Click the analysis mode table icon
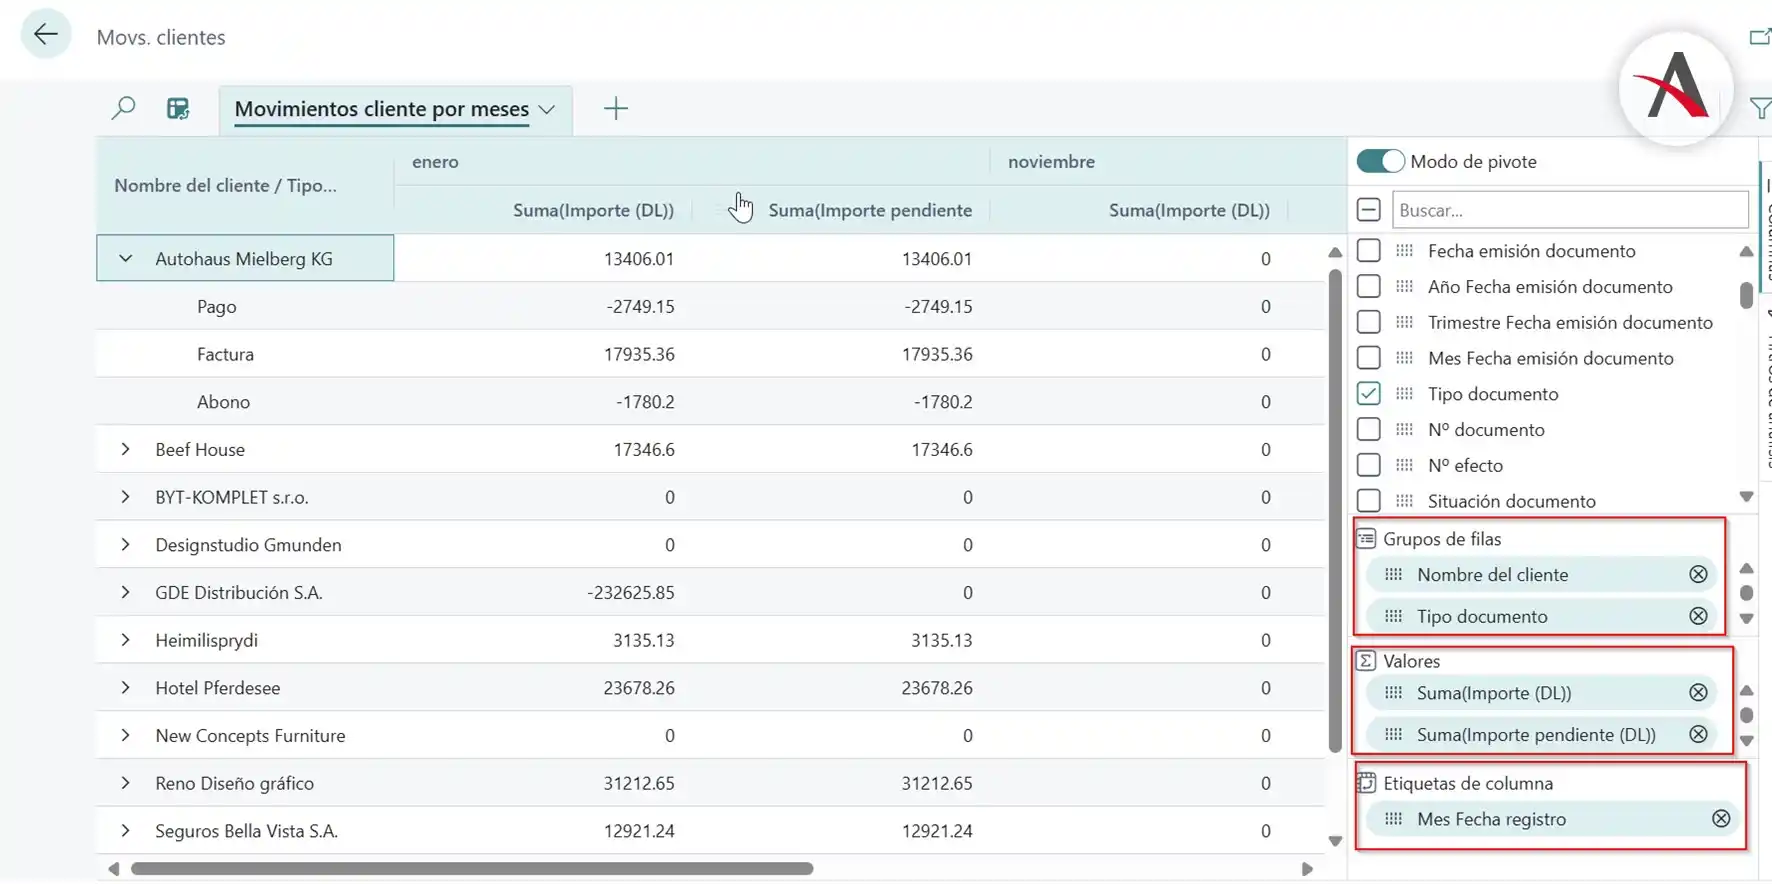The width and height of the screenshot is (1772, 884). coord(178,108)
